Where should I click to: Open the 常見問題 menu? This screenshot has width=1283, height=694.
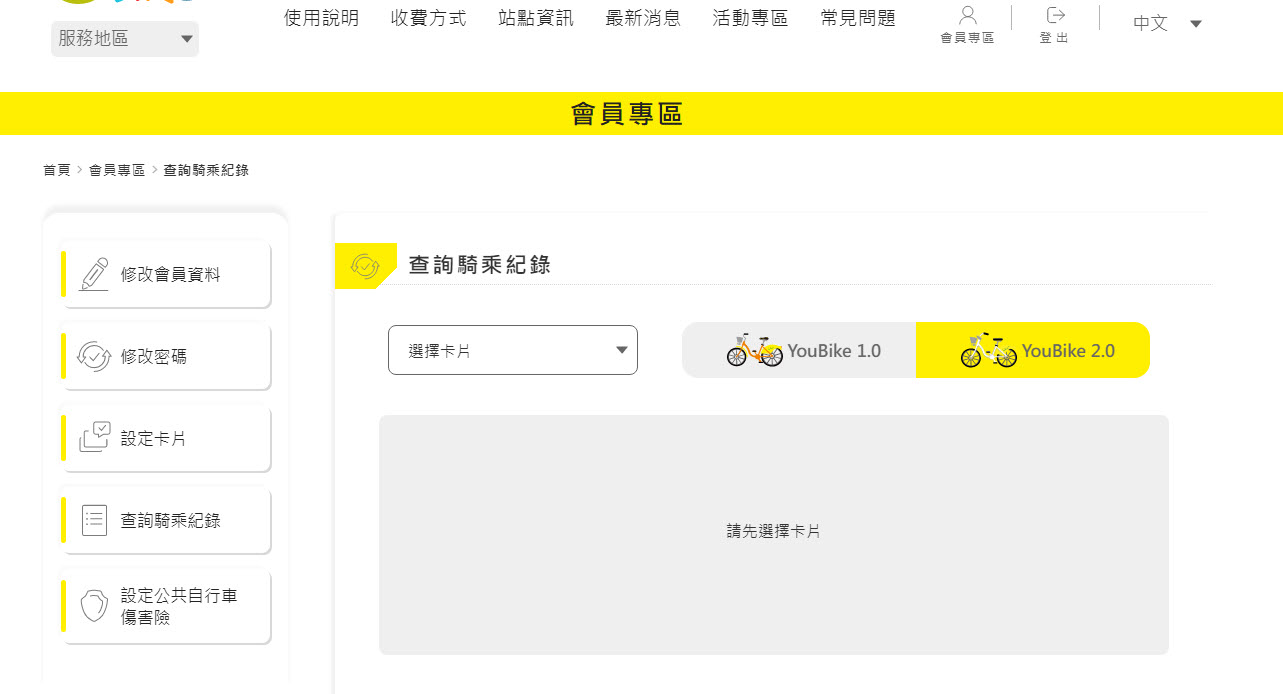pos(858,18)
